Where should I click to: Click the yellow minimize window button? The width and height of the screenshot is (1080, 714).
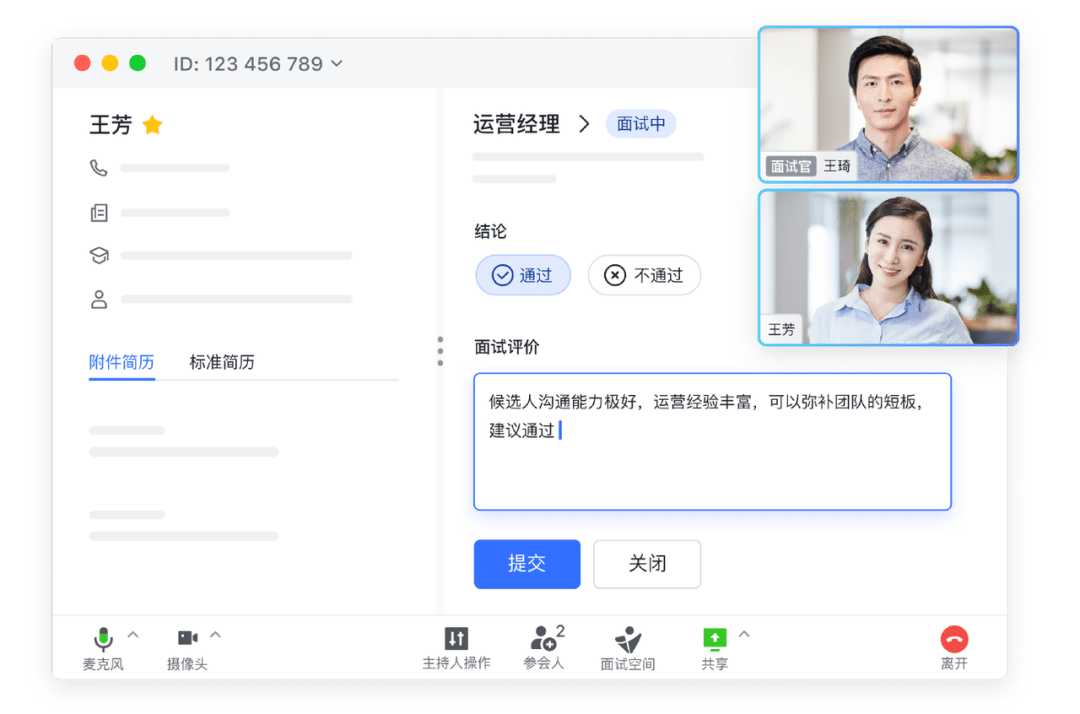(x=110, y=63)
